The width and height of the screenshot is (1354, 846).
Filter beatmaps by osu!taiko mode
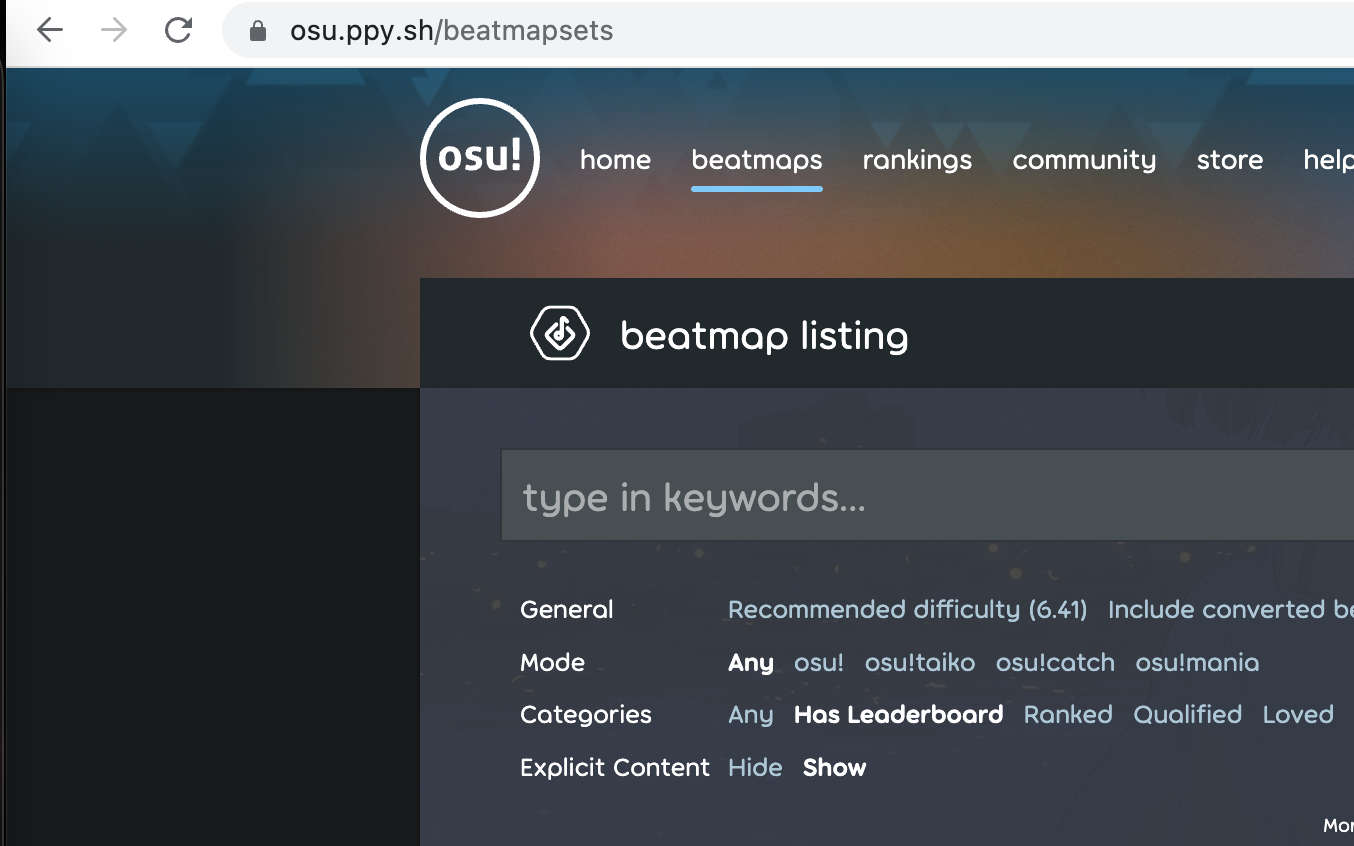click(919, 662)
